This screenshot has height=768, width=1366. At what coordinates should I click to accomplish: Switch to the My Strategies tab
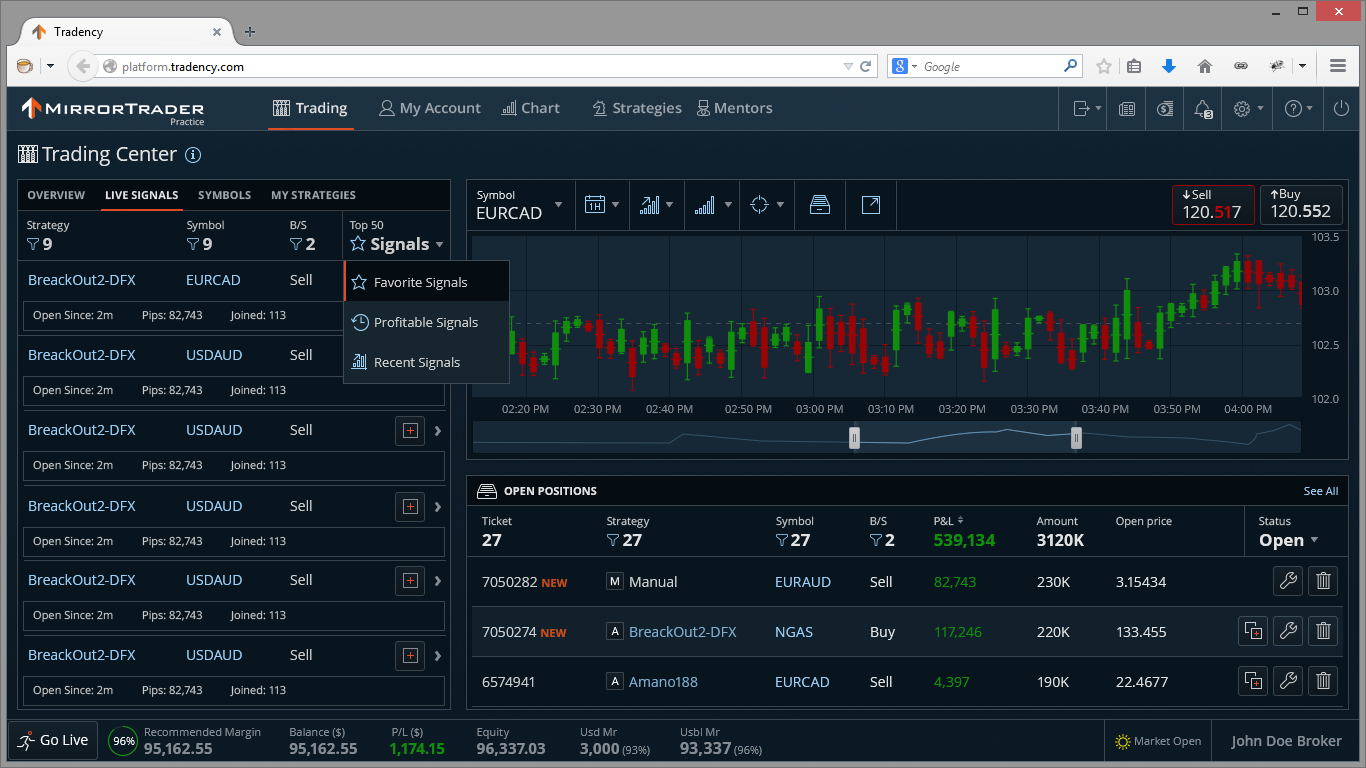(313, 195)
